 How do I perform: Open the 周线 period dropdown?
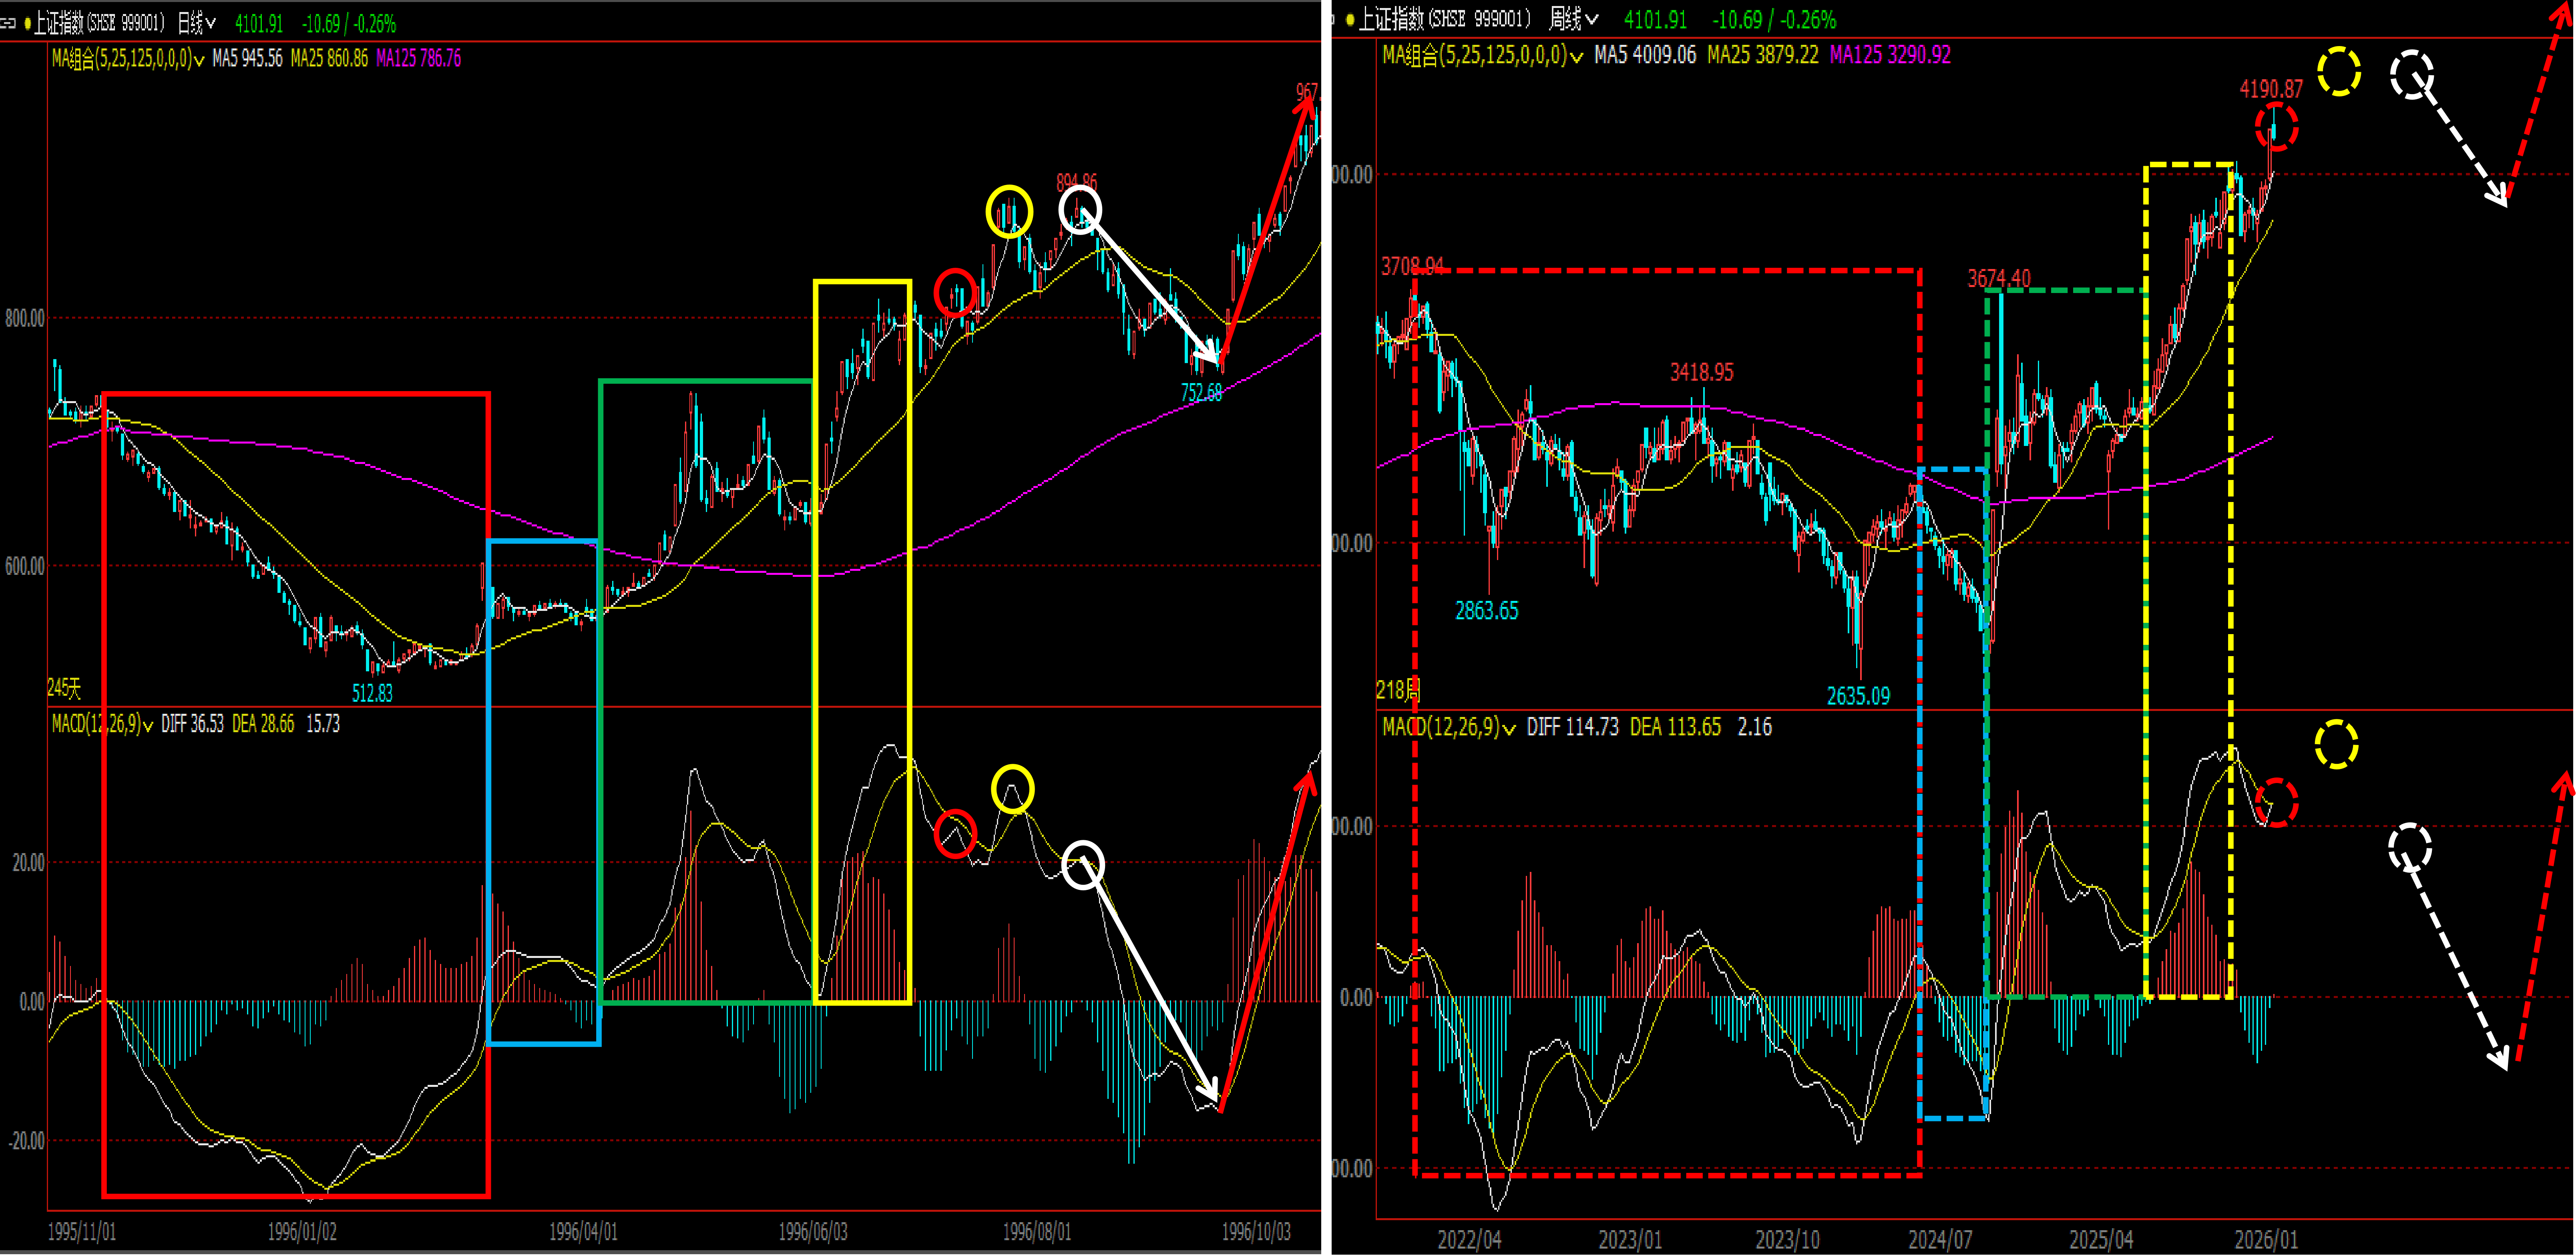(x=1573, y=19)
